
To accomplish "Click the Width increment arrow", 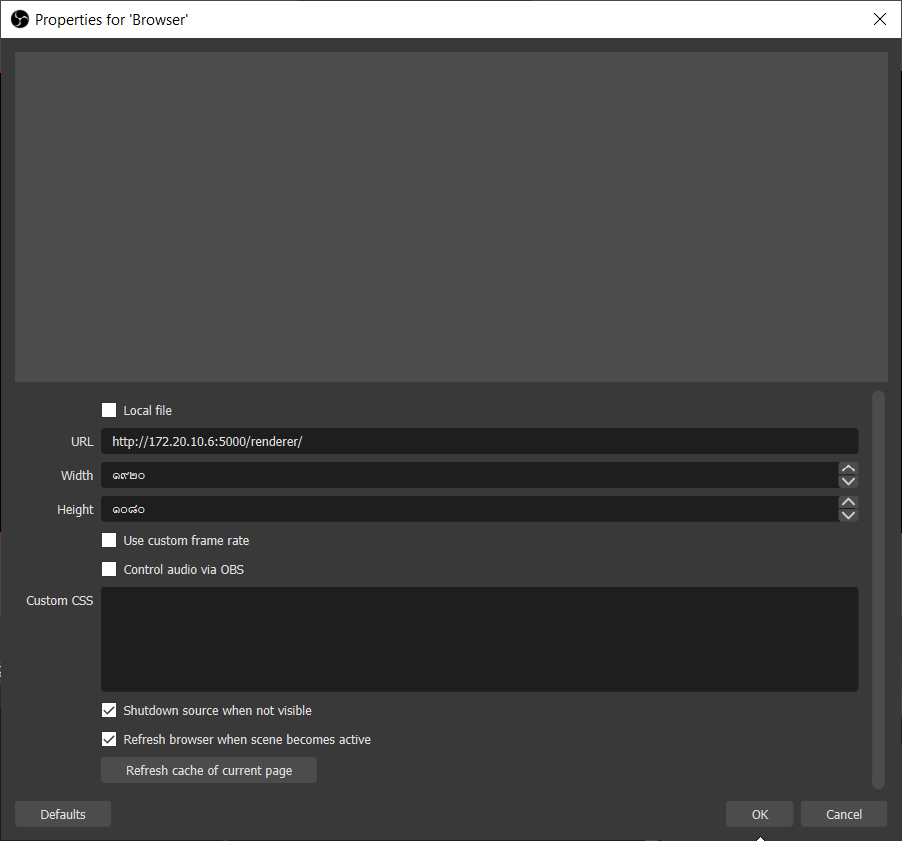I will [848, 468].
